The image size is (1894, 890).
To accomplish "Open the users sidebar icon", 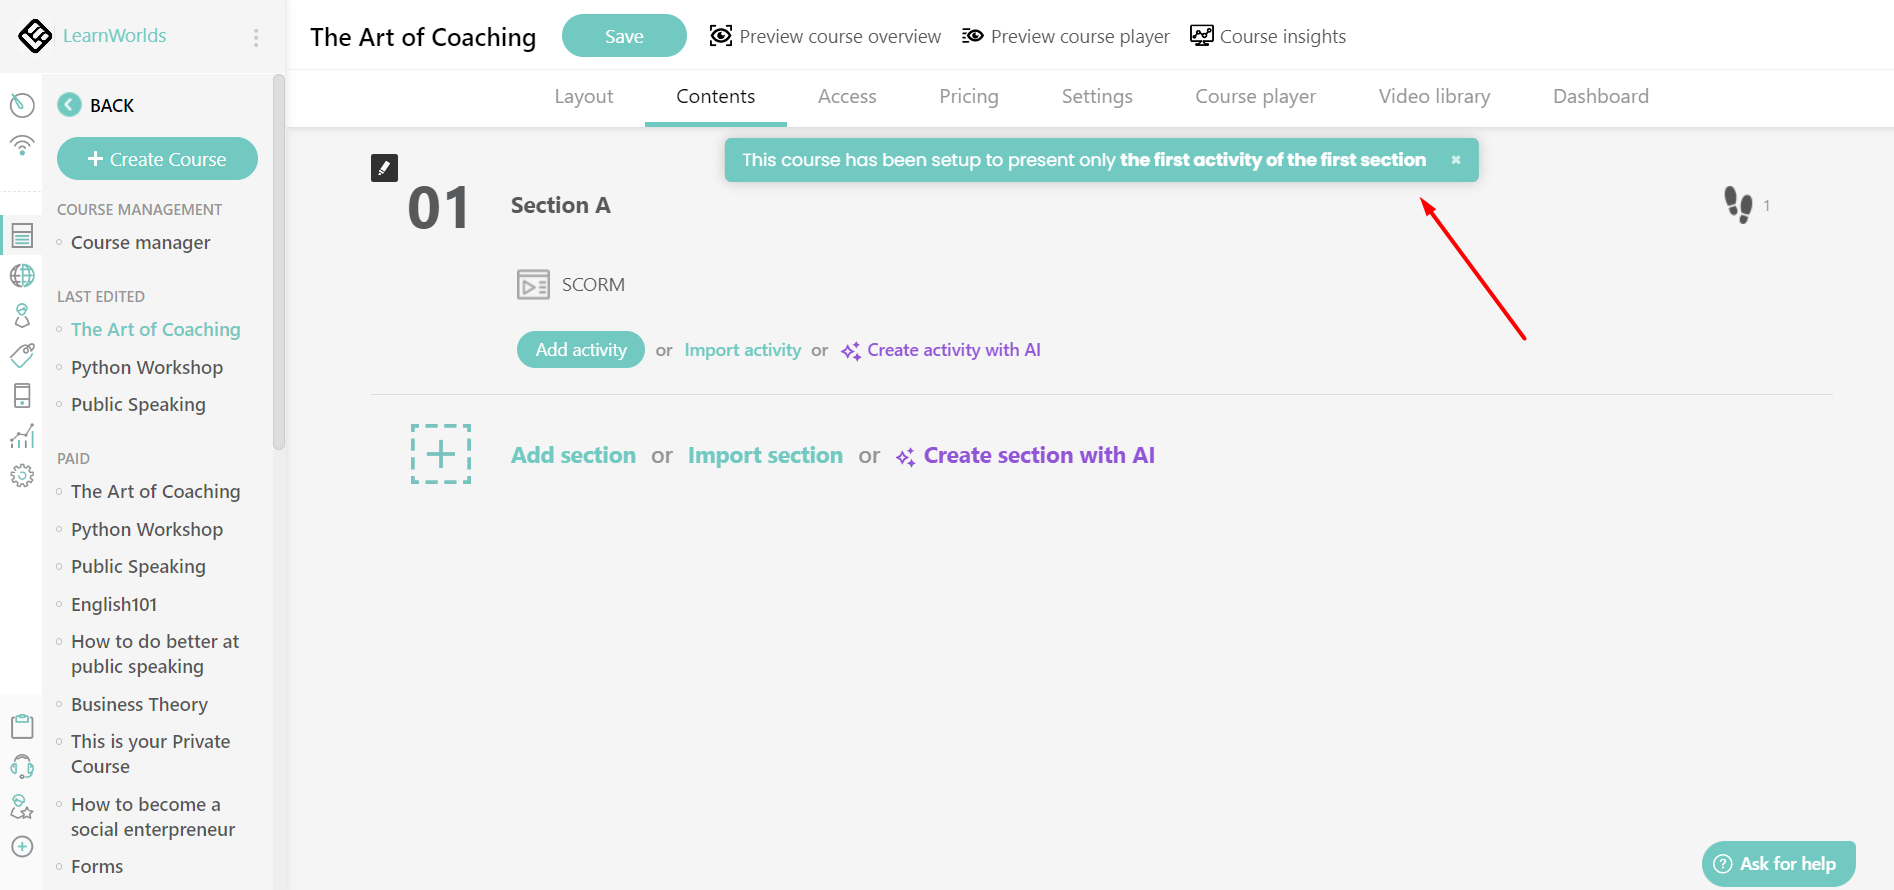I will coord(22,316).
